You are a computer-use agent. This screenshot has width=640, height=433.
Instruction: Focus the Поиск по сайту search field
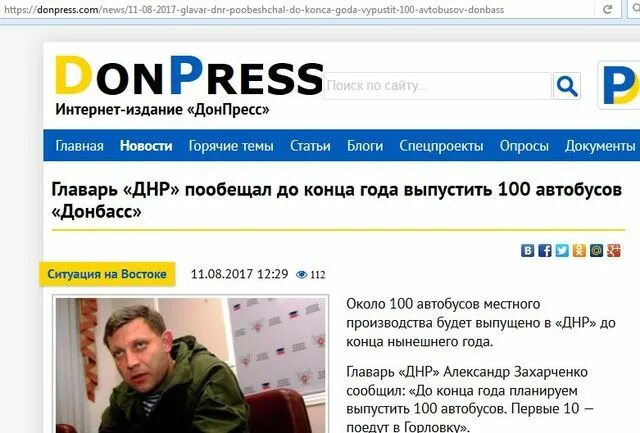click(x=438, y=86)
